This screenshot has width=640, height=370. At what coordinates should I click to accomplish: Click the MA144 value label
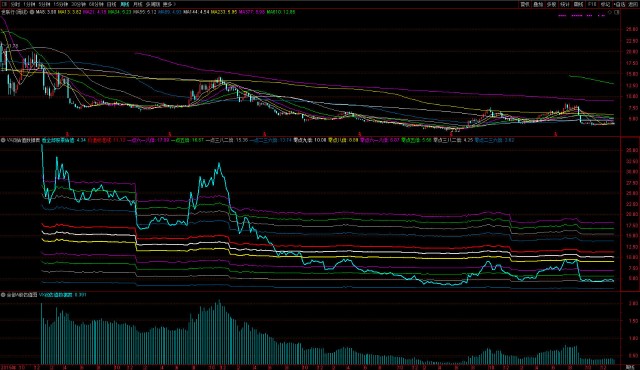(196, 12)
